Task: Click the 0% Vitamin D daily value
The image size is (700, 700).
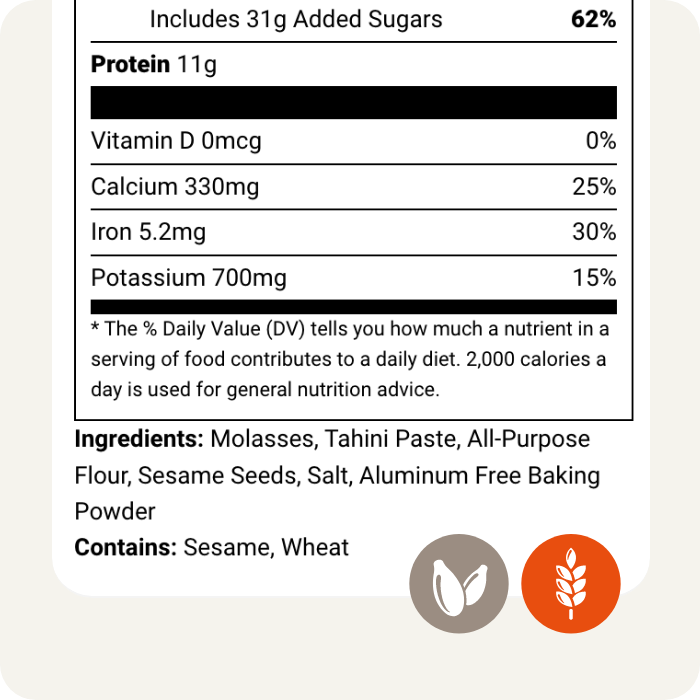Action: pos(601,141)
